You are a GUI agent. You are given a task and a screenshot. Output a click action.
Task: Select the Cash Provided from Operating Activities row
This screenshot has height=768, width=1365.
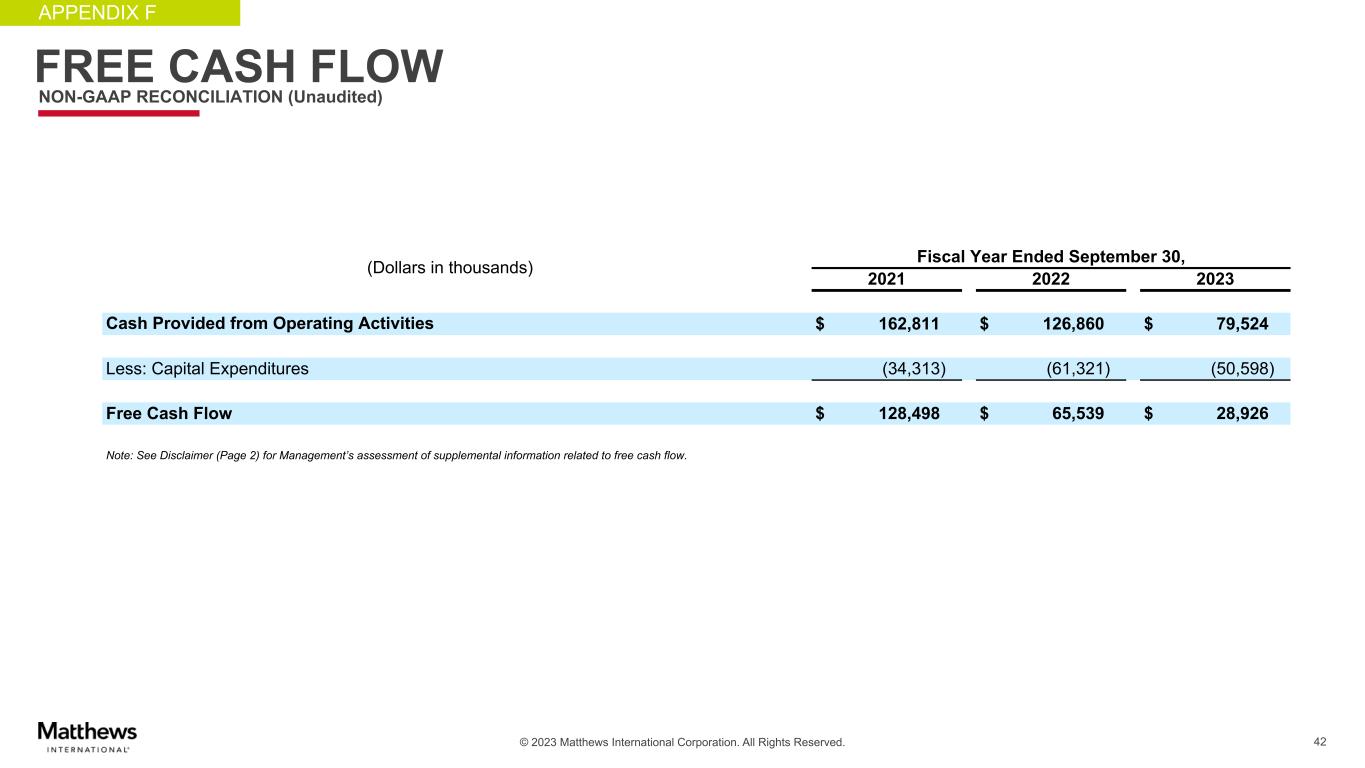coord(270,323)
